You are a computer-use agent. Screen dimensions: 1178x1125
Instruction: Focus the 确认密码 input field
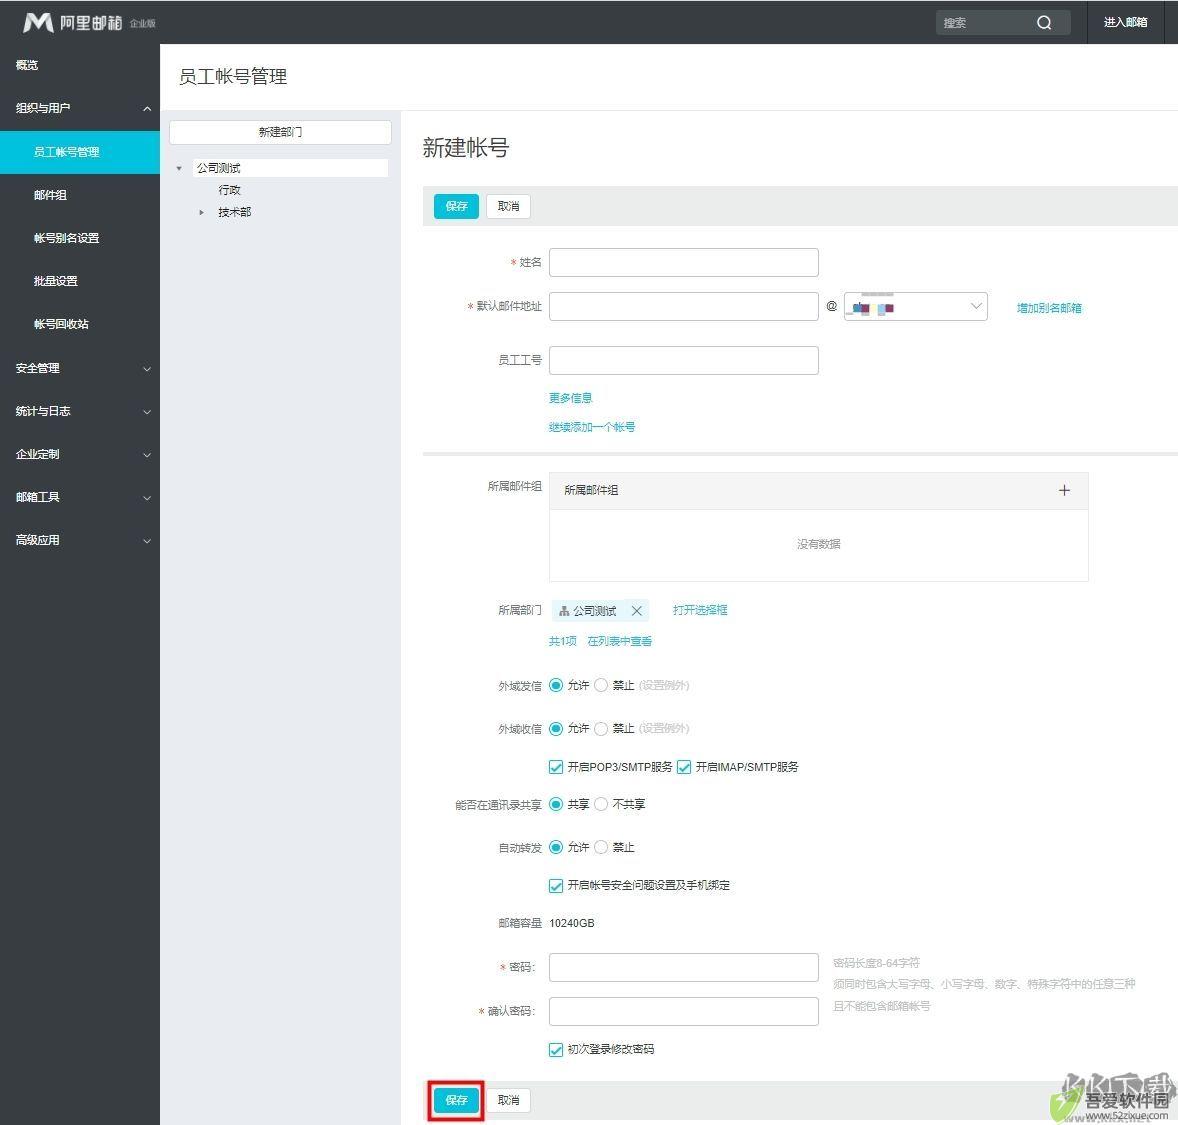(684, 1012)
